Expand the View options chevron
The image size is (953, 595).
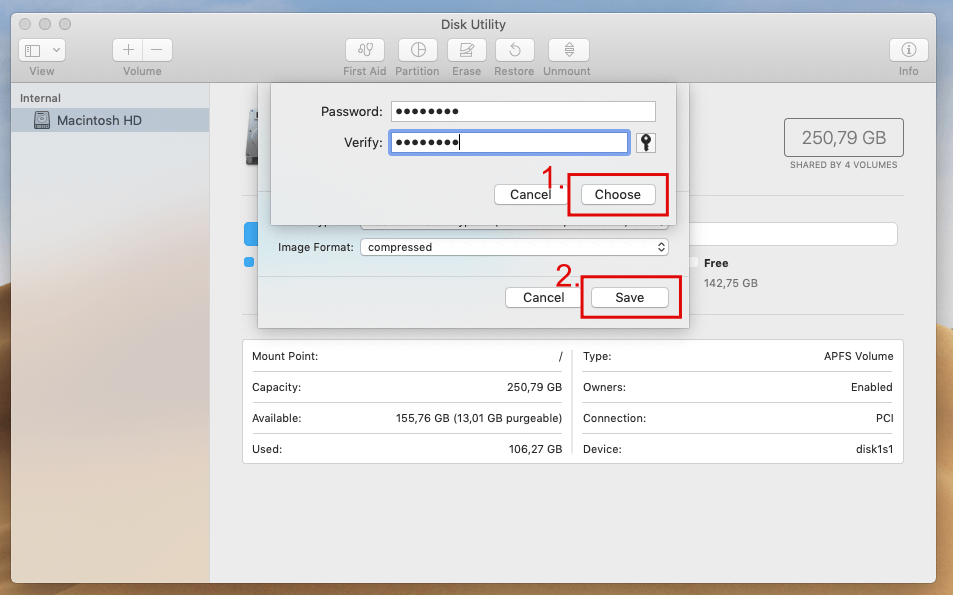[x=55, y=50]
